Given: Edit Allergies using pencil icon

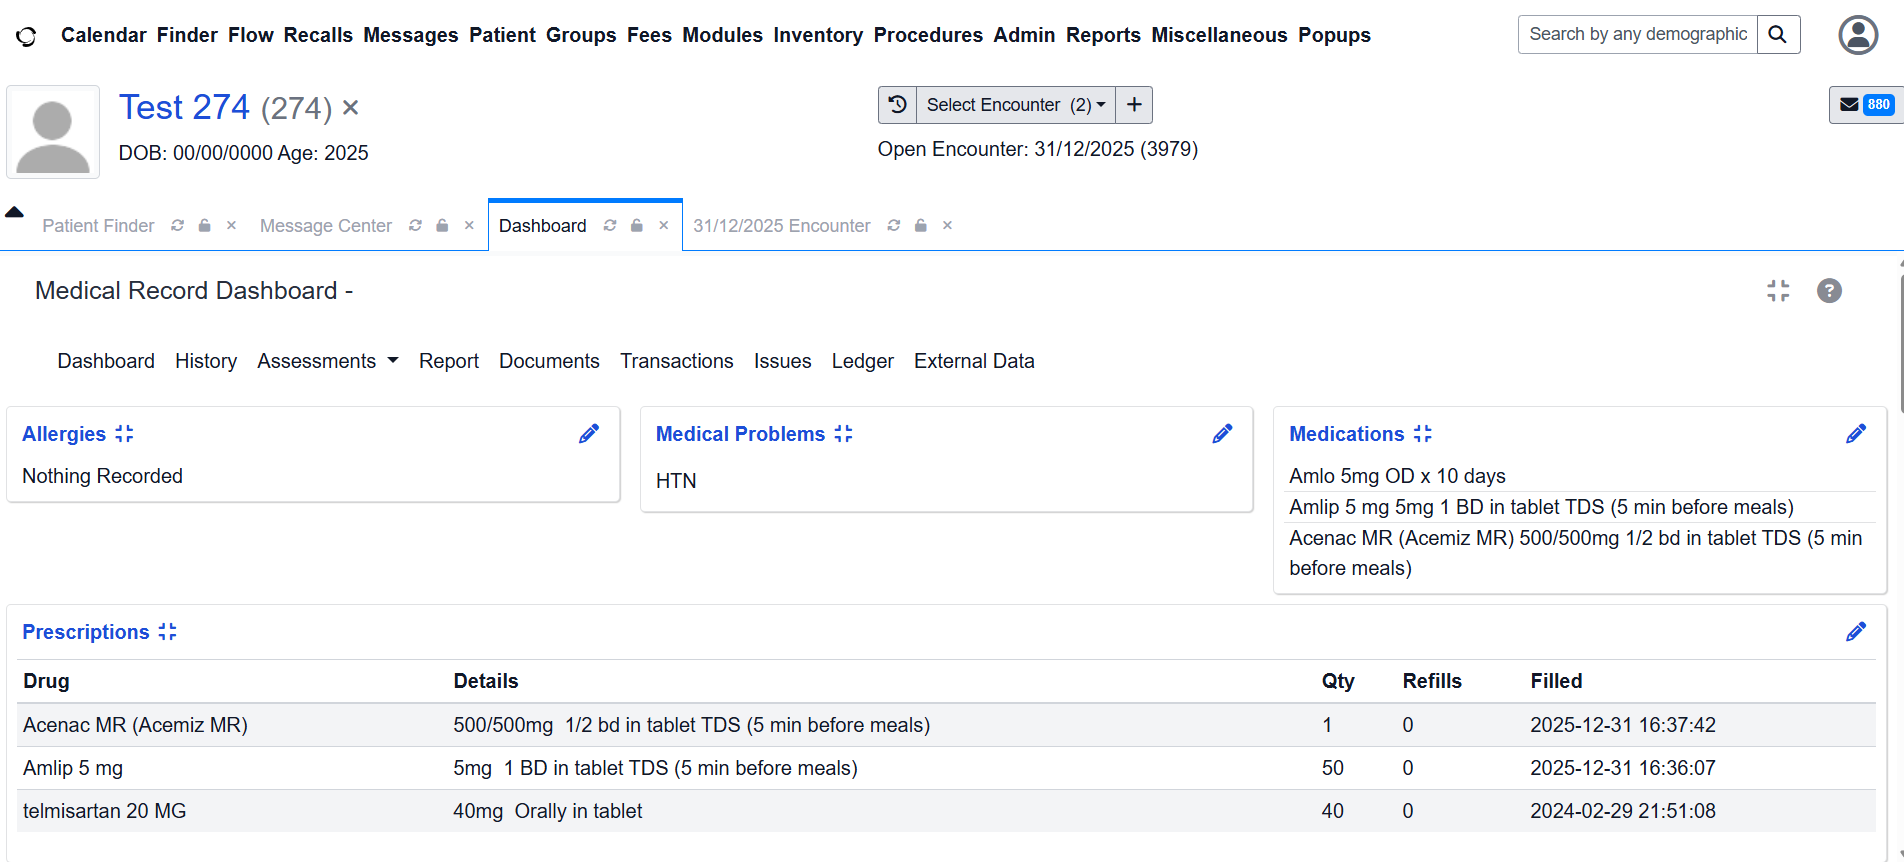Looking at the screenshot, I should click(x=589, y=434).
